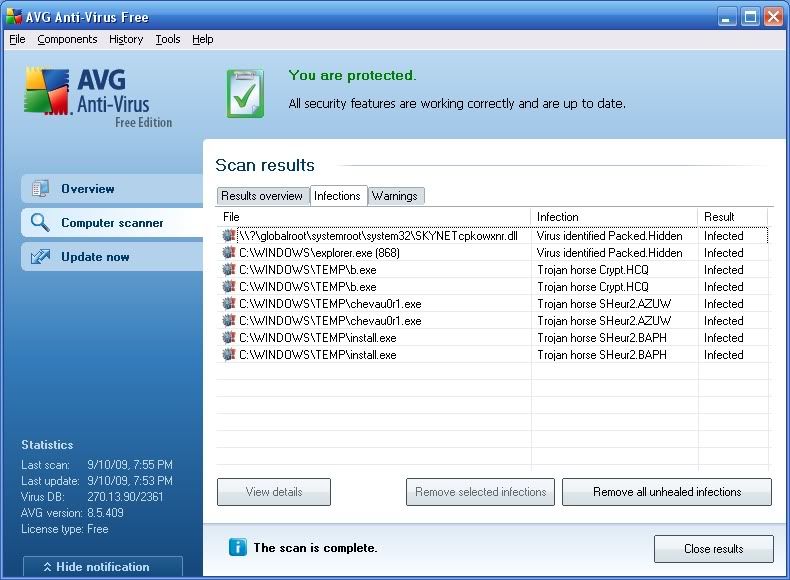The width and height of the screenshot is (790, 580).
Task: Click the Scan results heading
Action: (x=265, y=165)
